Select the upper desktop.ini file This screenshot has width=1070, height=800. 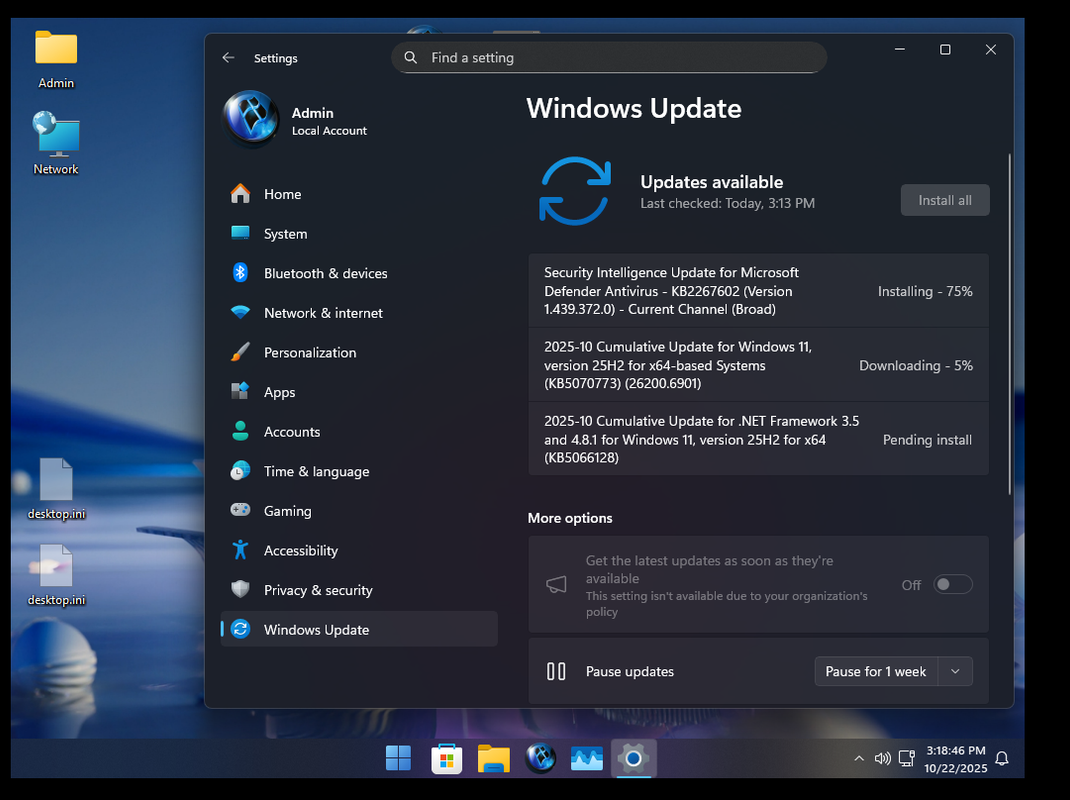tap(56, 489)
